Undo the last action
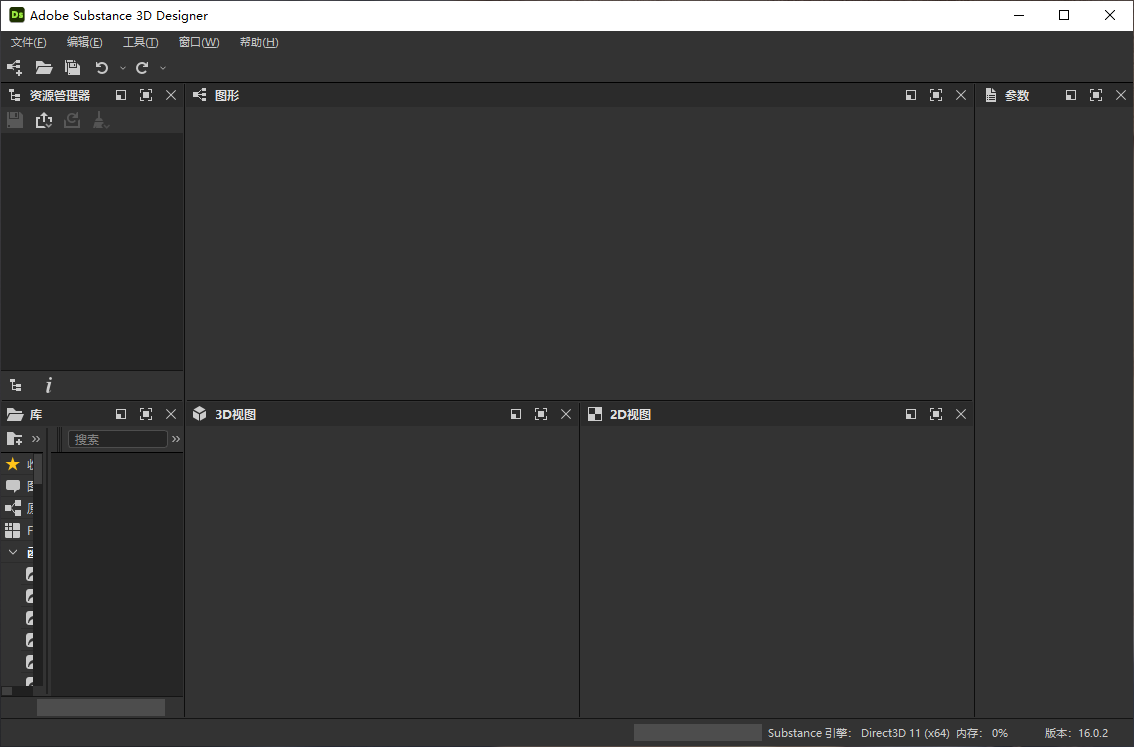This screenshot has width=1134, height=747. 102,67
